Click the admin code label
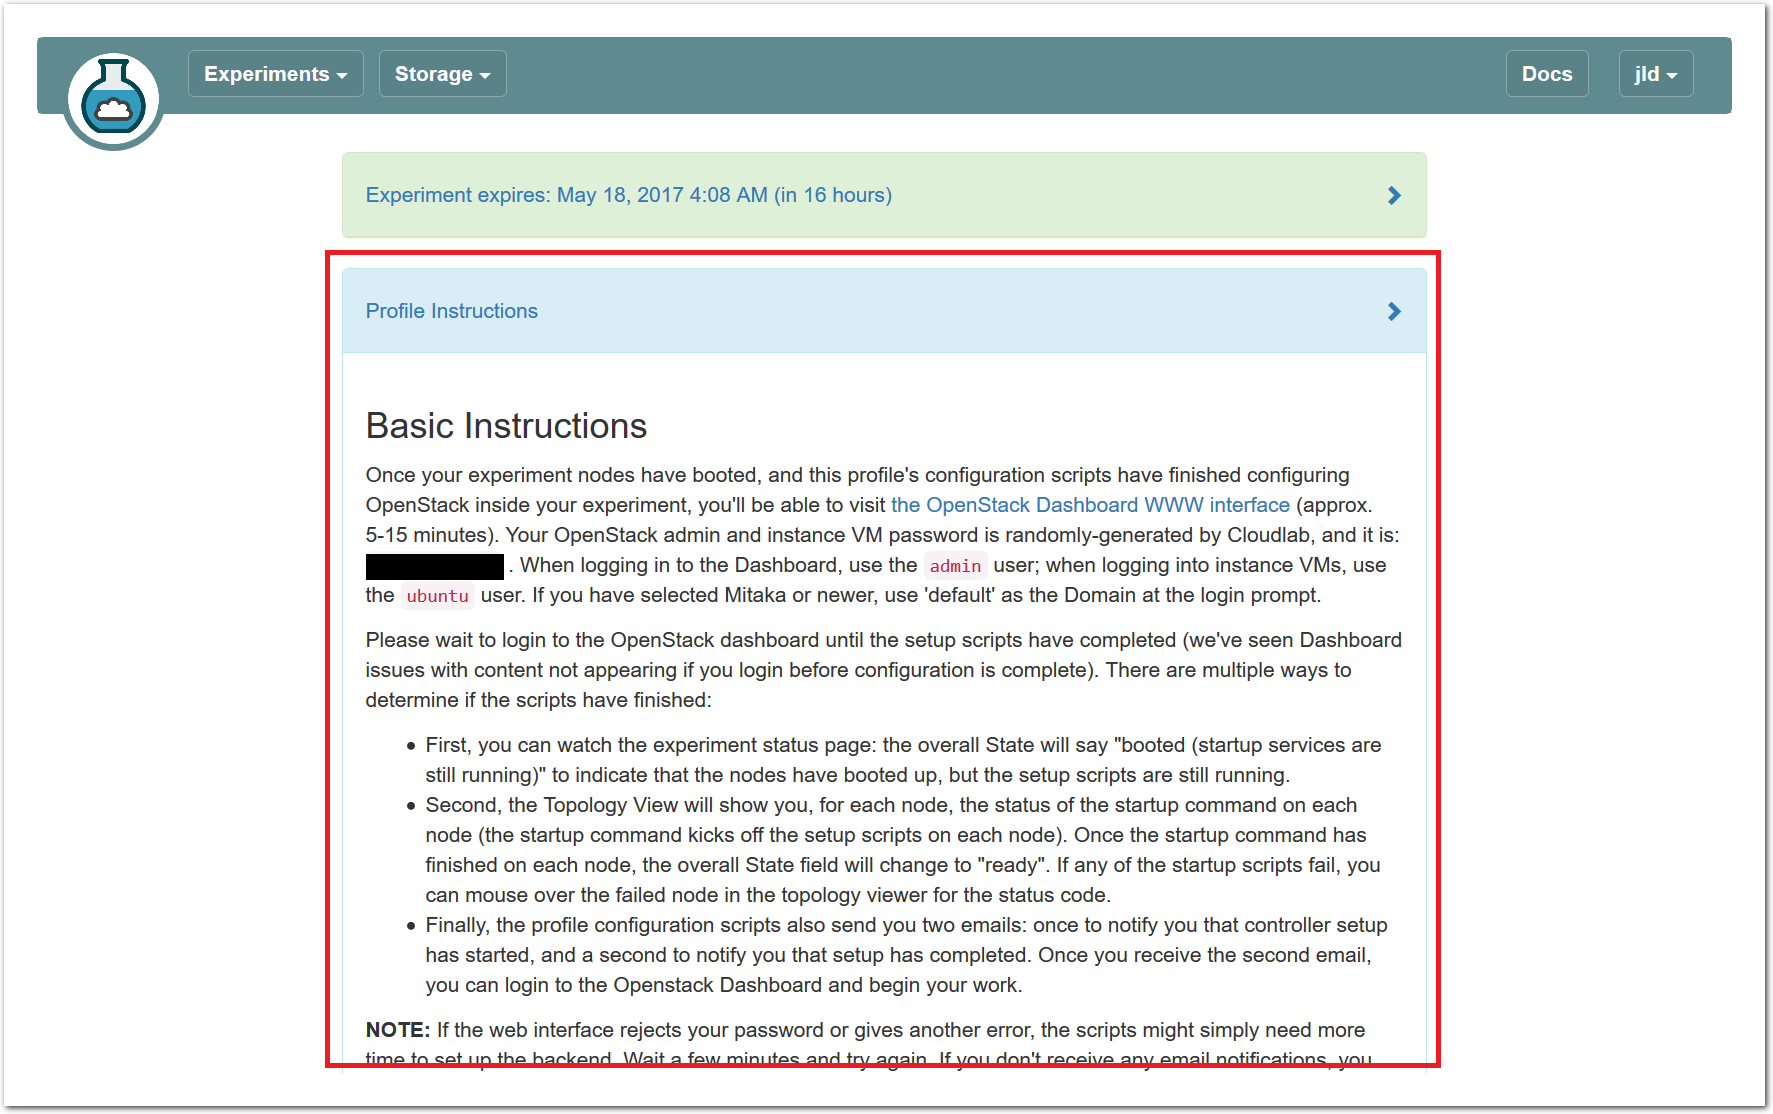 pyautogui.click(x=955, y=566)
